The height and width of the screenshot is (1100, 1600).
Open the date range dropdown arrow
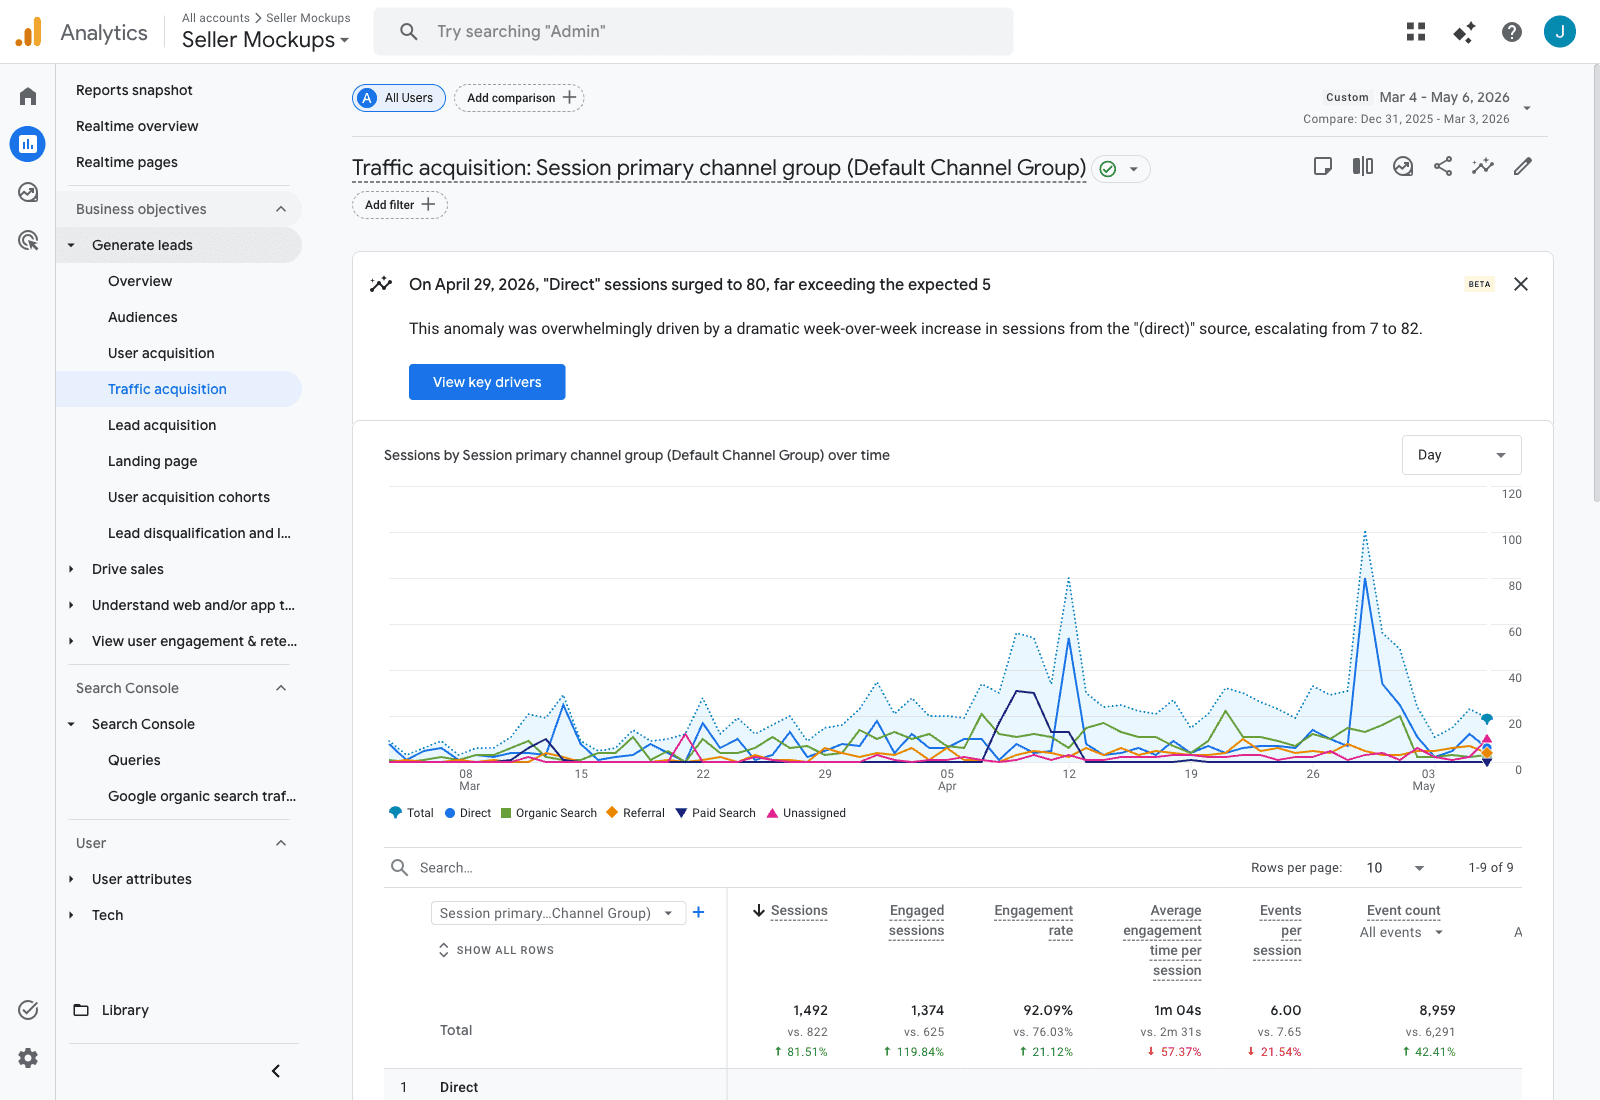[x=1527, y=108]
